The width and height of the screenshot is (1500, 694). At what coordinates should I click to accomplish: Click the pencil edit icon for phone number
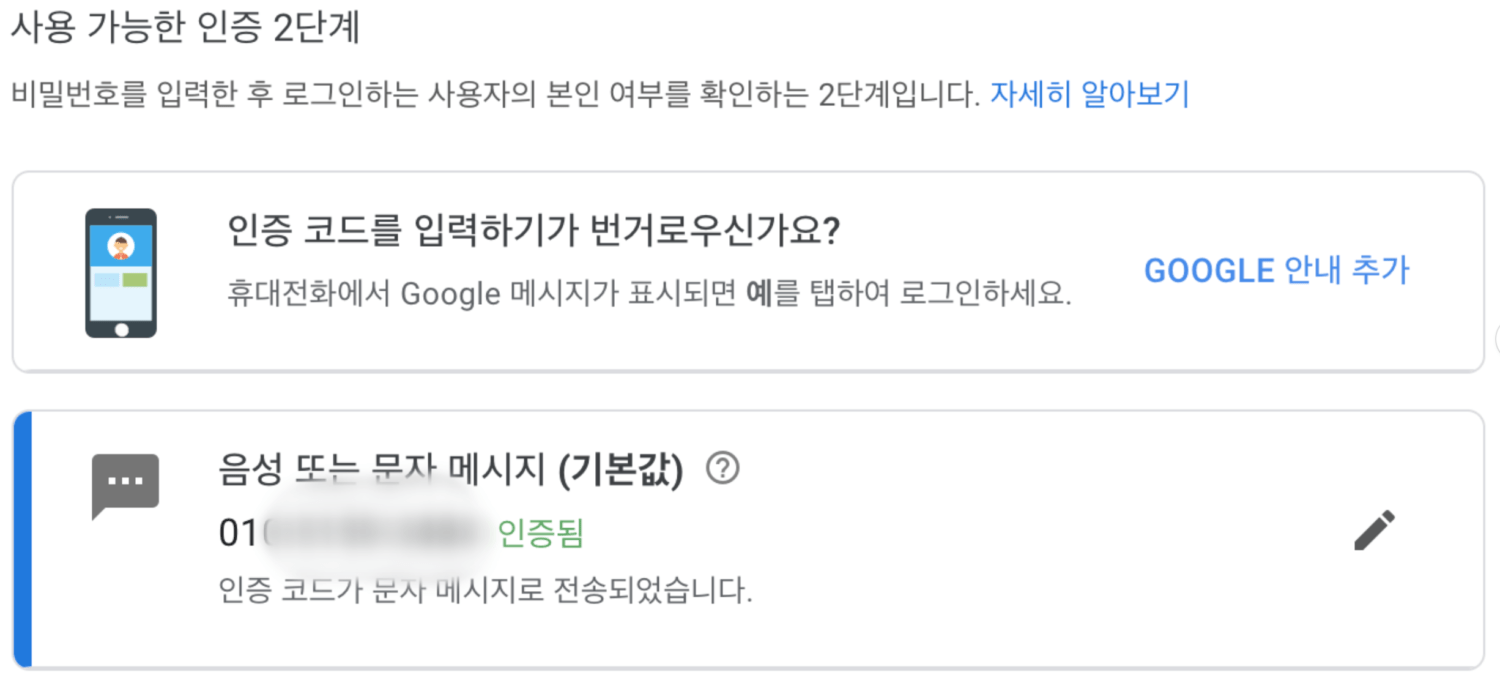(x=1374, y=530)
